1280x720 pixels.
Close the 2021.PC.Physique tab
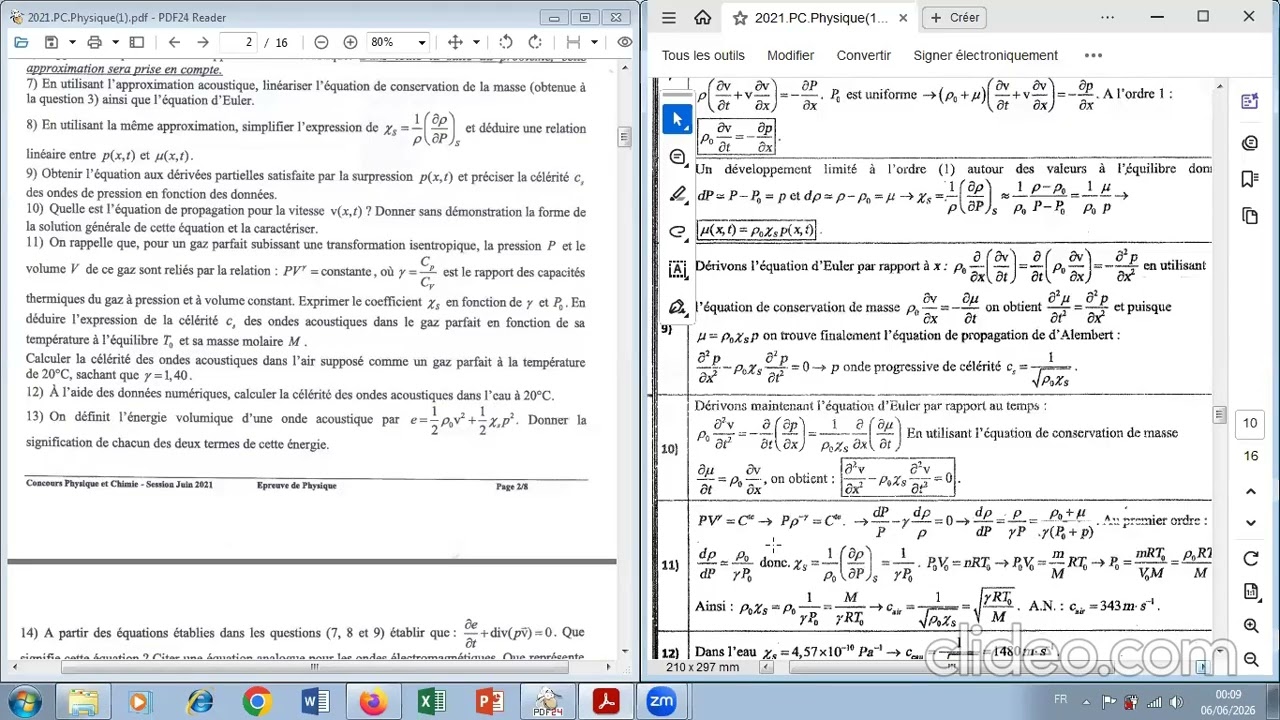903,18
